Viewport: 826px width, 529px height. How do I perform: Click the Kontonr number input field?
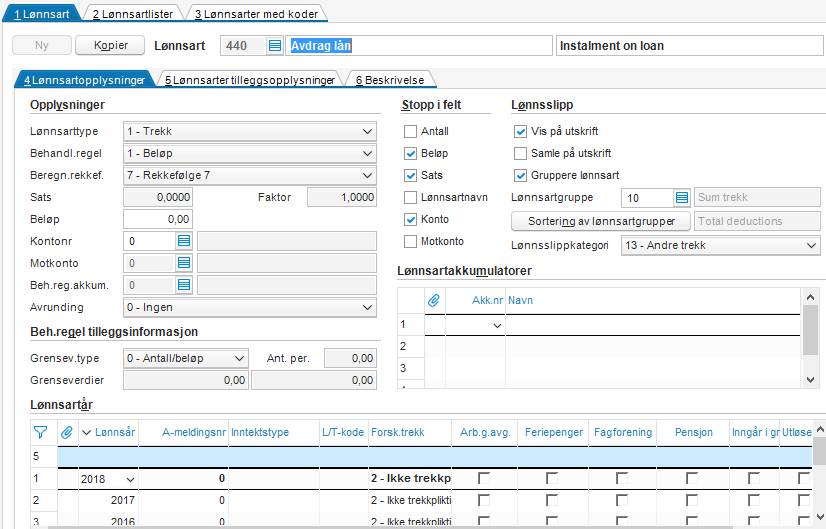[x=150, y=241]
